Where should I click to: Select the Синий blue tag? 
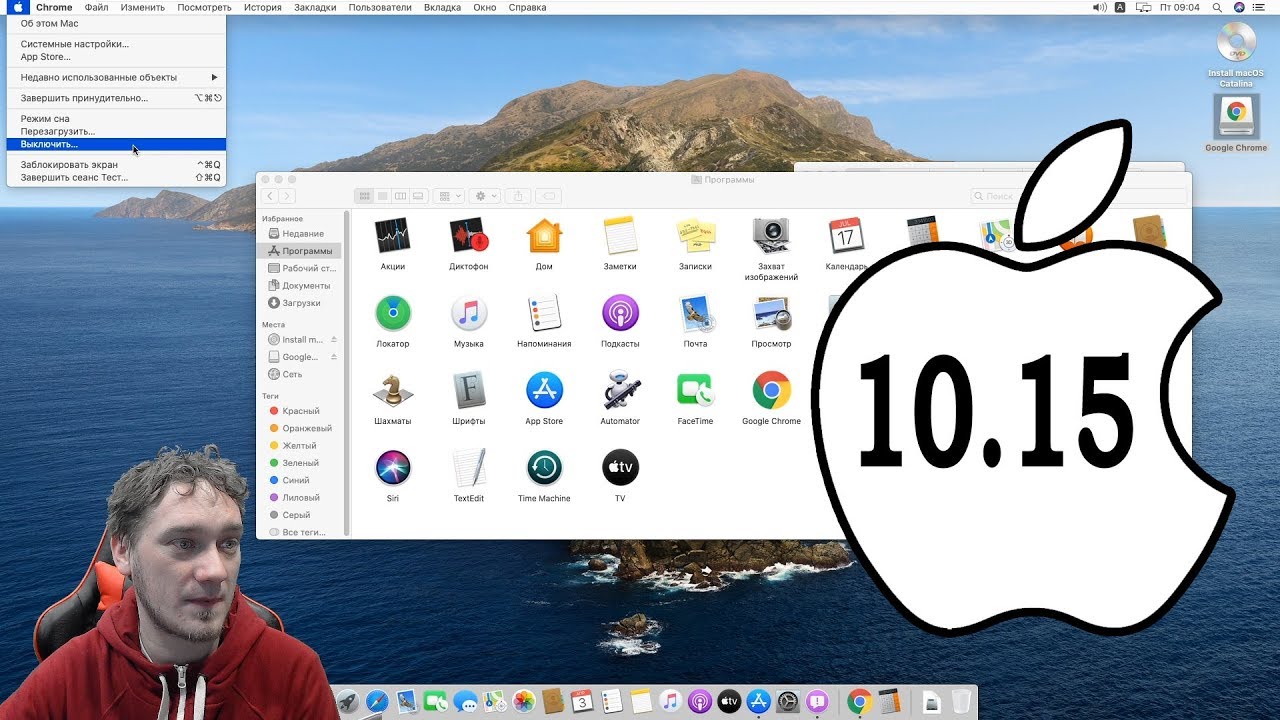click(x=294, y=480)
